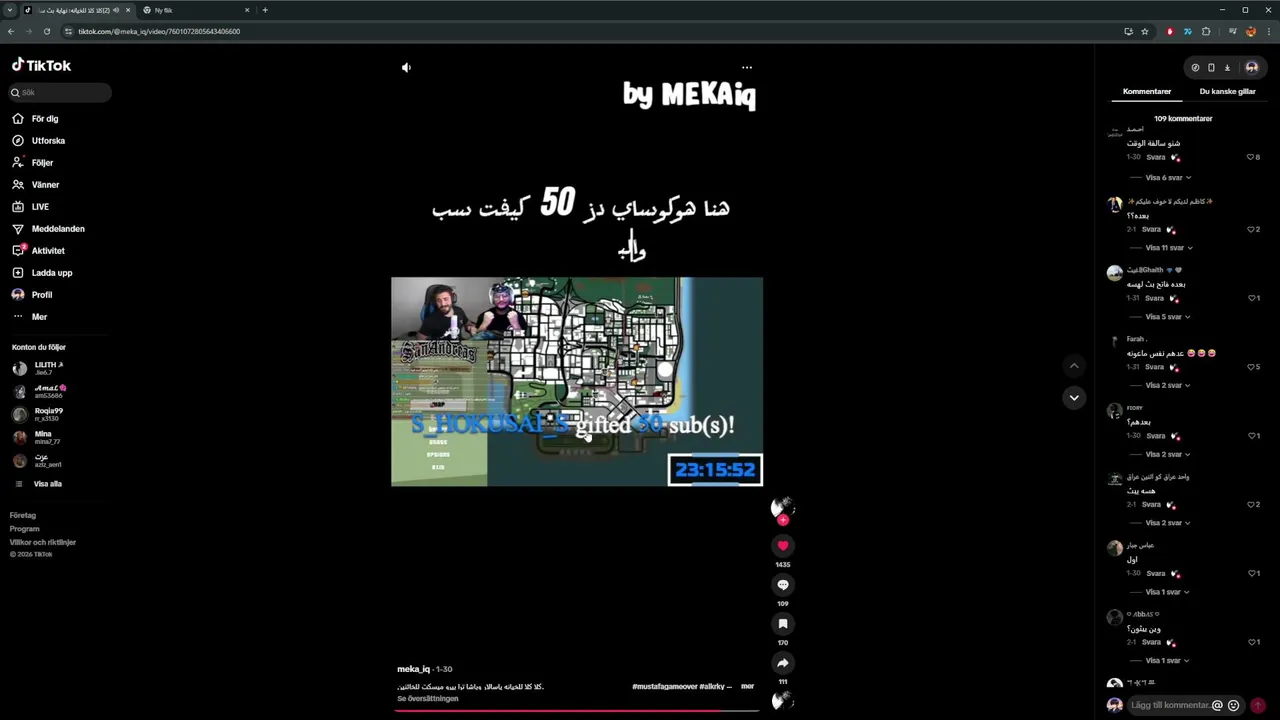
Task: Open the browser Extensions puzzle icon
Action: (1206, 31)
